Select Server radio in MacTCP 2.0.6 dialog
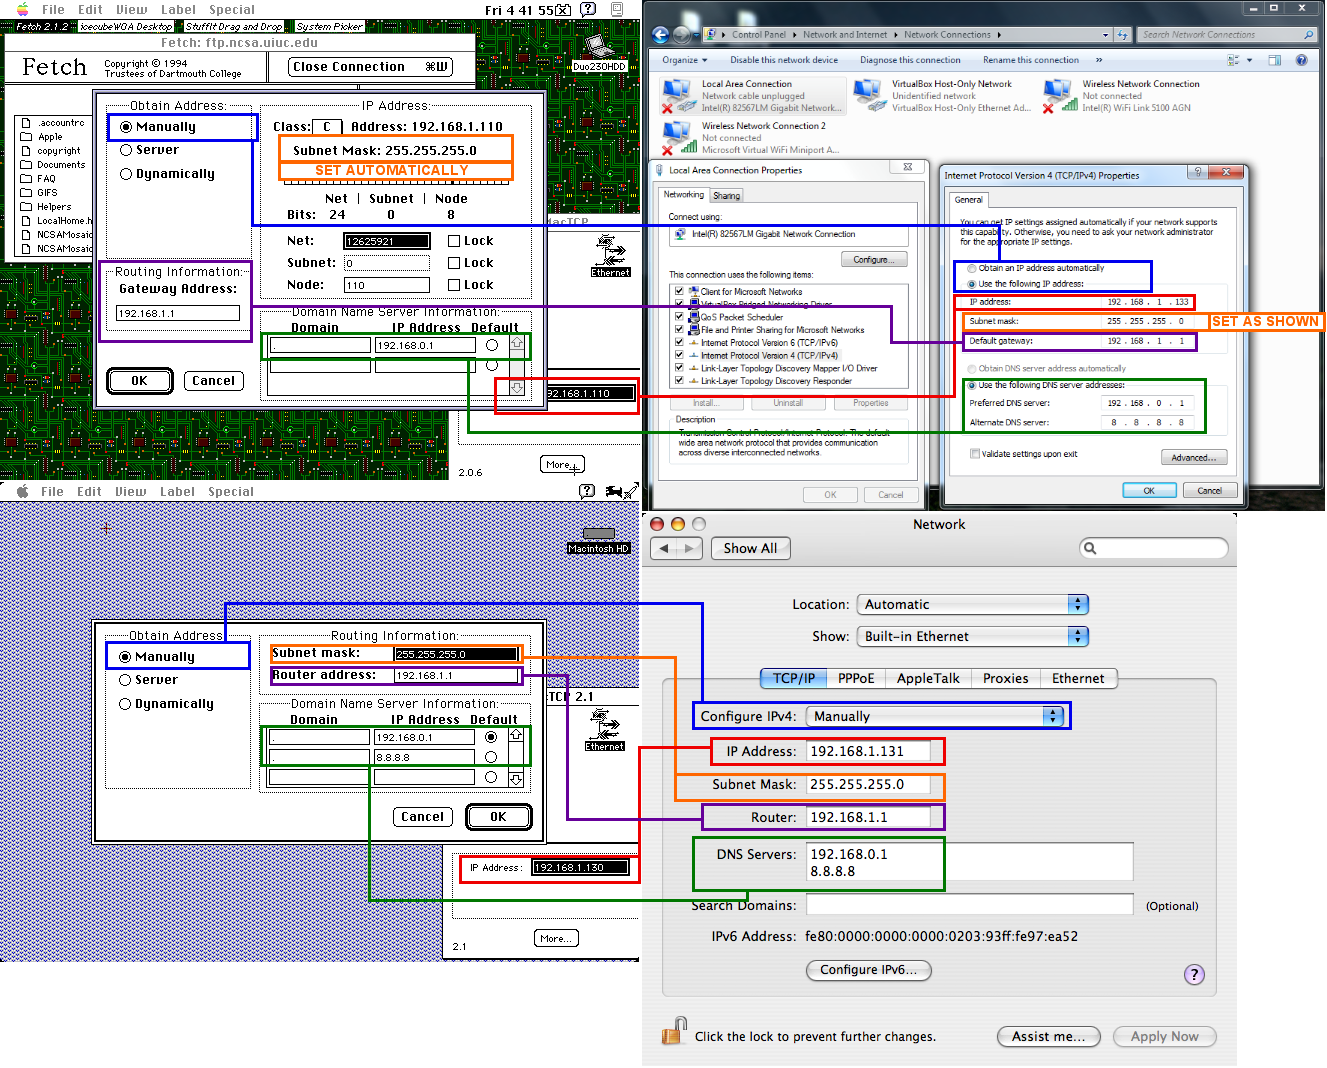This screenshot has height=1068, width=1327. [126, 150]
